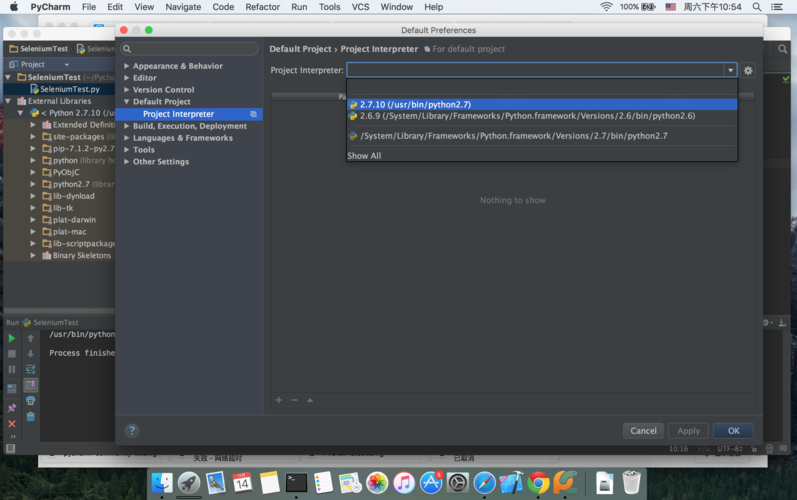This screenshot has height=500, width=797.
Task: Open App Store from the dock
Action: point(431,483)
